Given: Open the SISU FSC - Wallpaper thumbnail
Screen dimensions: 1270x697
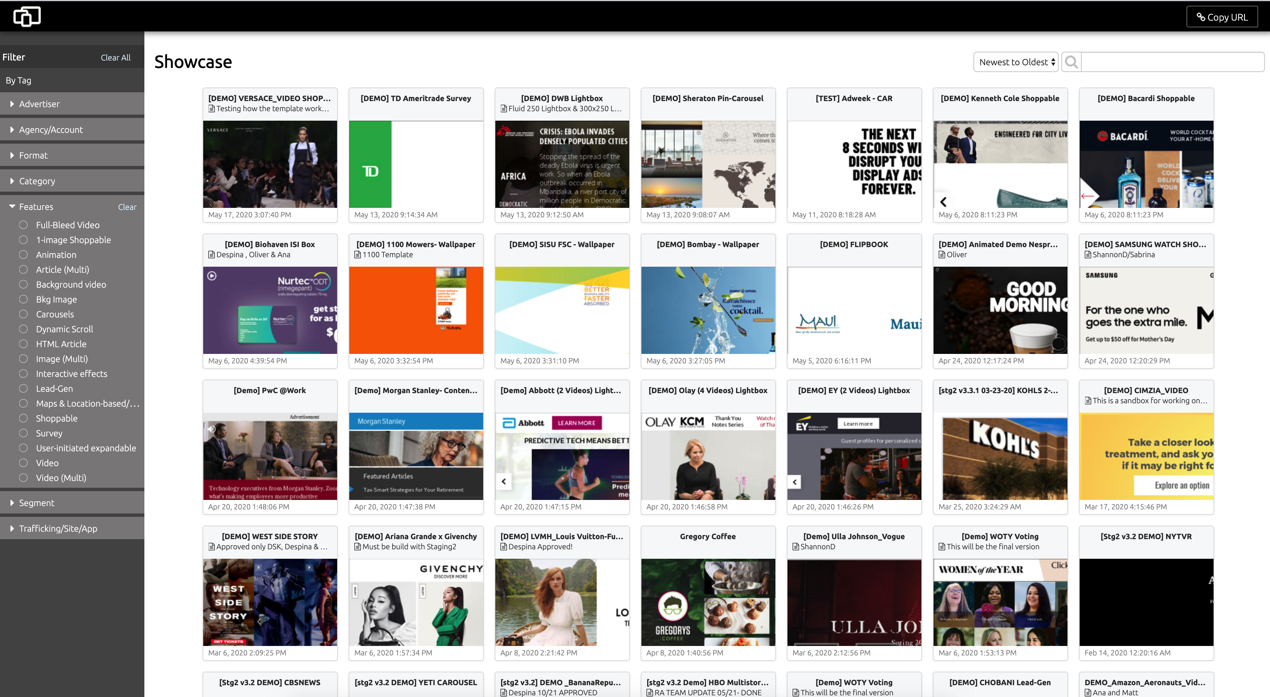Looking at the screenshot, I should 562,310.
